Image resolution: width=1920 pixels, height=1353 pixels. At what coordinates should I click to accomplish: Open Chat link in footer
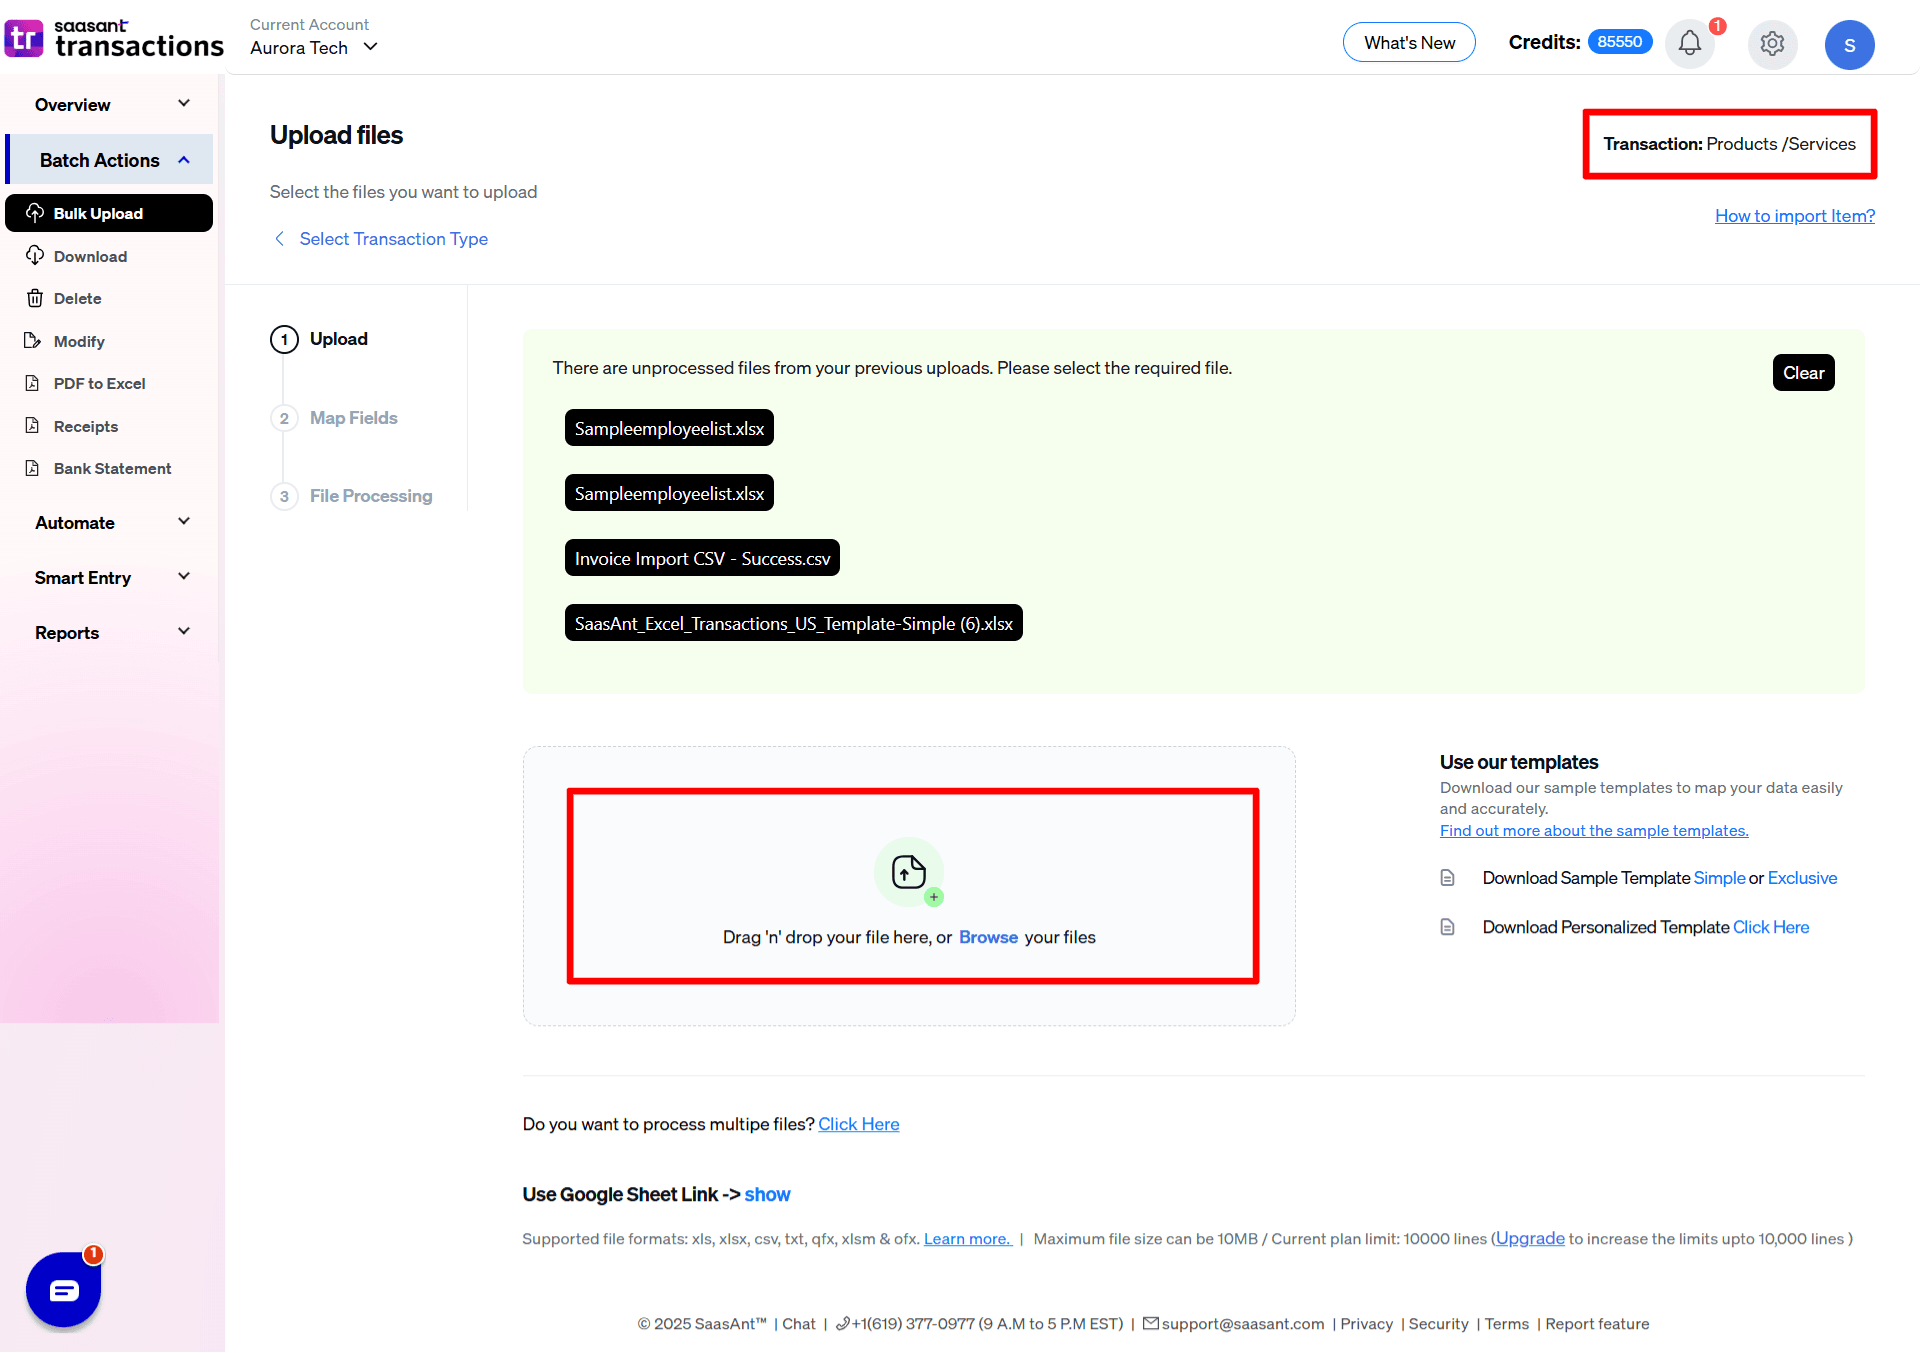click(798, 1323)
